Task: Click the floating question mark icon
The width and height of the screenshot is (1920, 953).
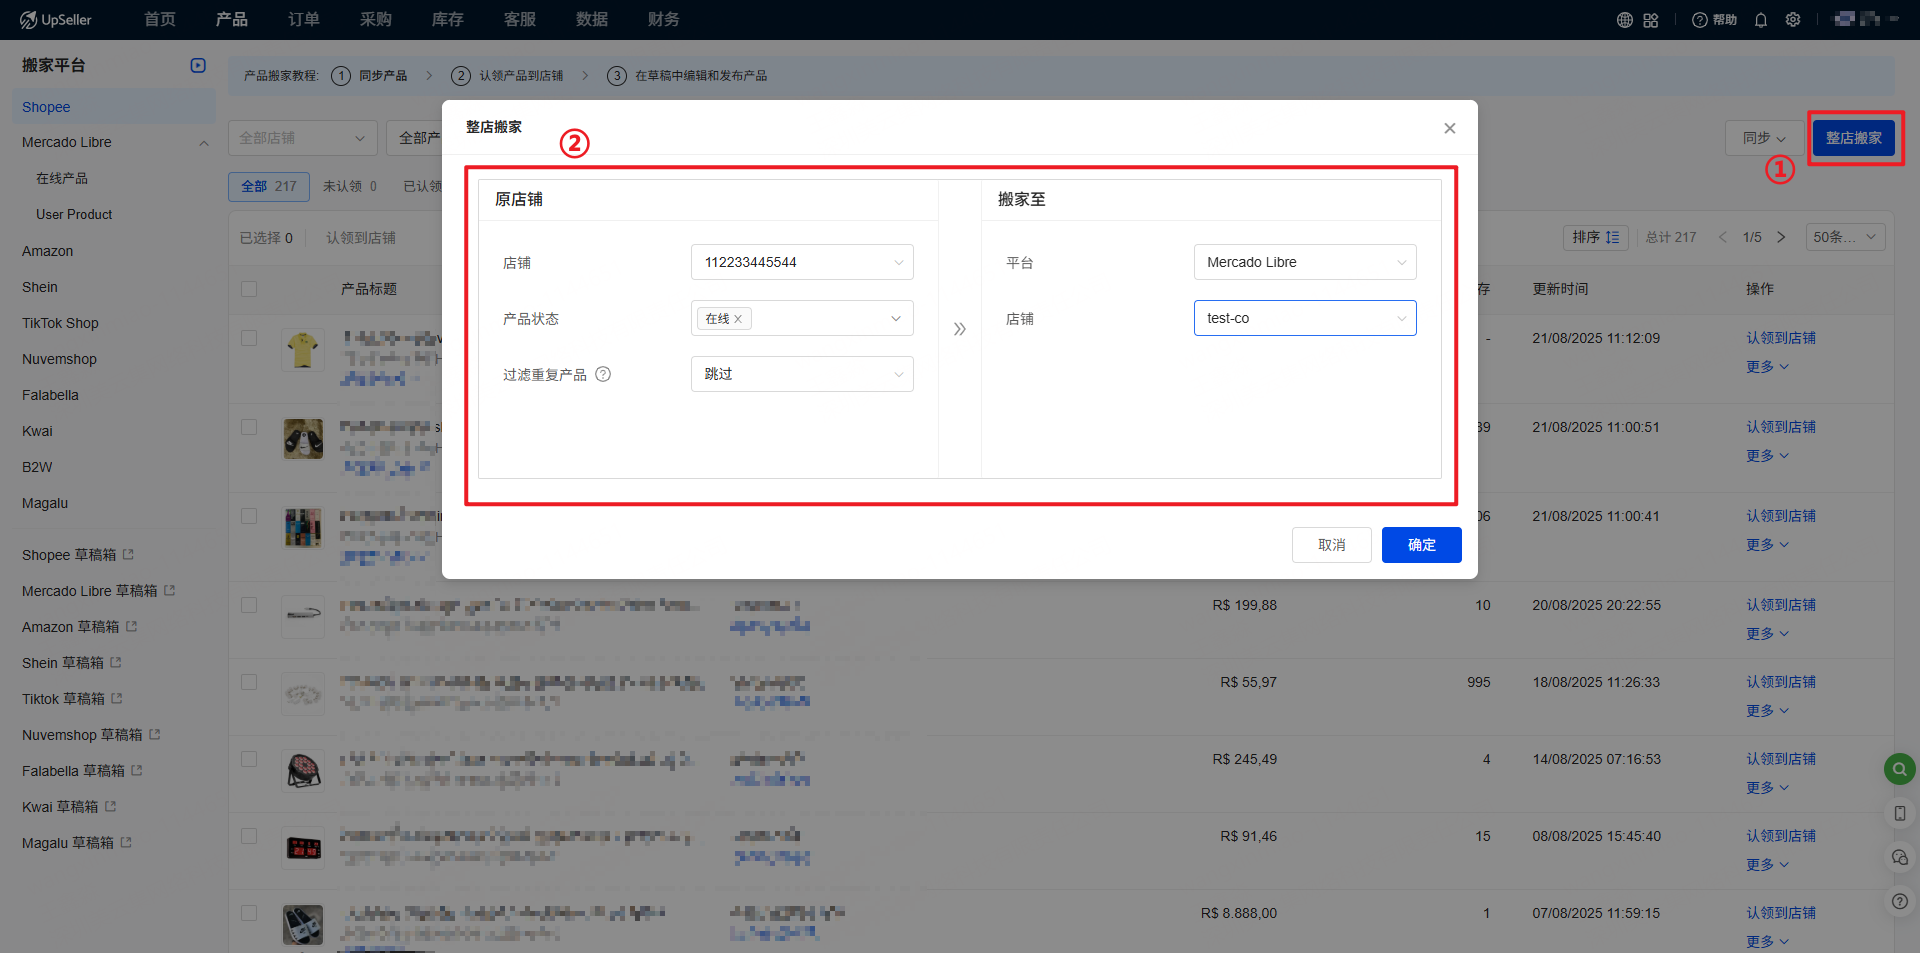Action: (x=1899, y=901)
